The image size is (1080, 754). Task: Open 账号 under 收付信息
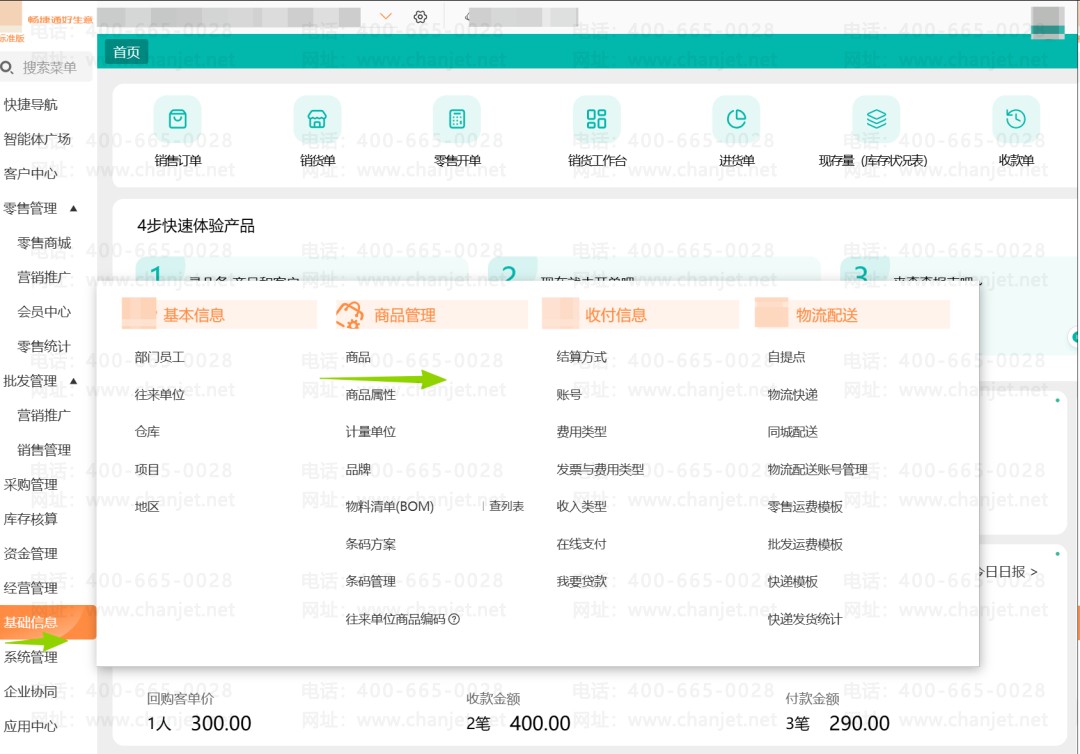(x=569, y=395)
